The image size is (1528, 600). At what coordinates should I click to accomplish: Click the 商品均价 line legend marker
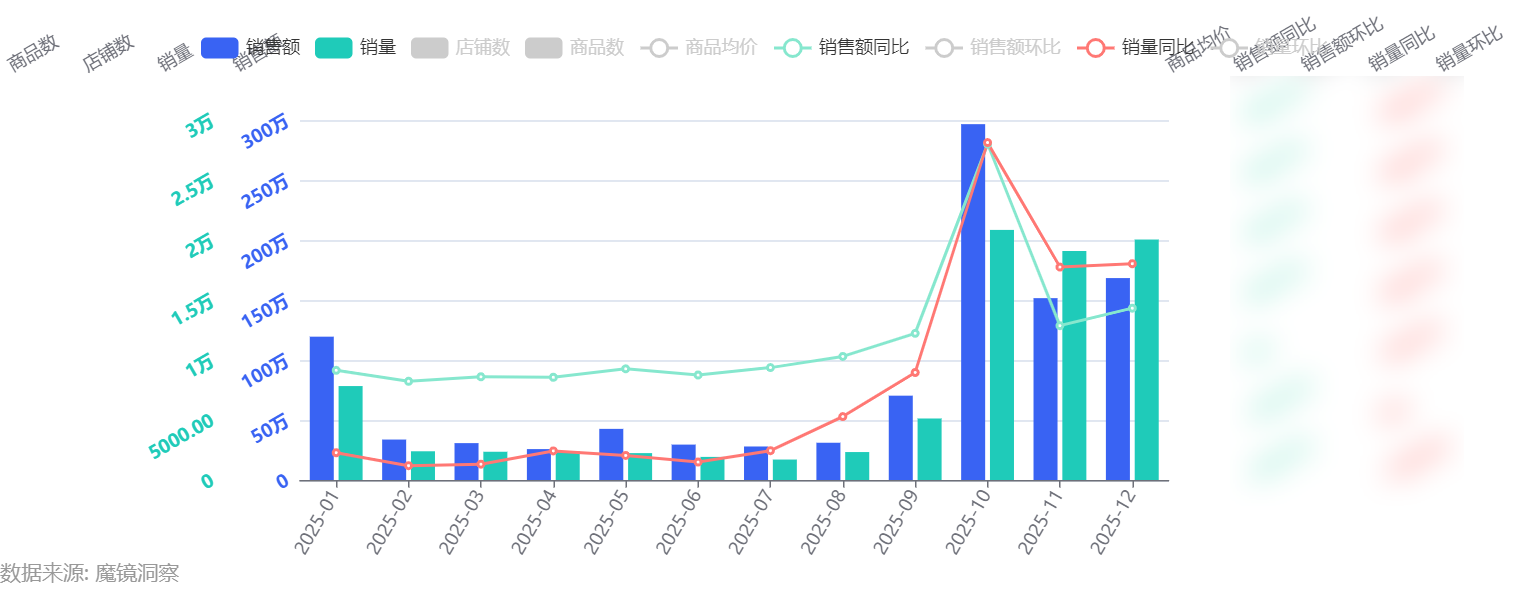click(x=659, y=47)
